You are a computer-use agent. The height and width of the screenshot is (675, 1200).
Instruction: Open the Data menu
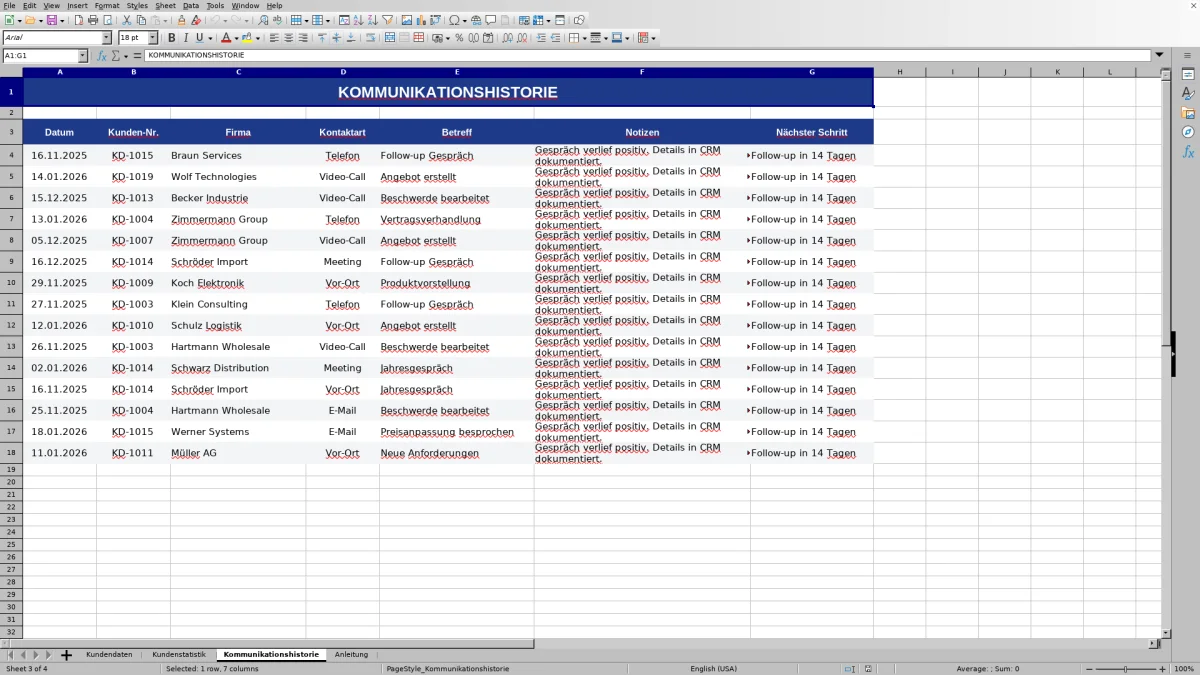point(190,5)
